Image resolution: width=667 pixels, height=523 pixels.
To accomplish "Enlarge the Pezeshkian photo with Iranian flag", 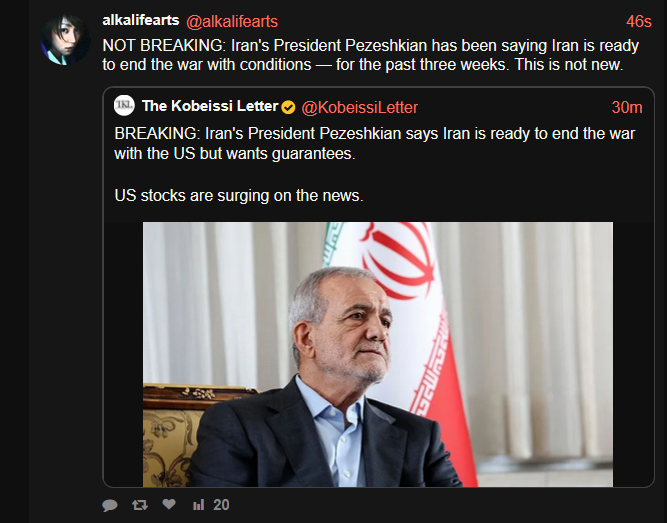I will click(378, 354).
